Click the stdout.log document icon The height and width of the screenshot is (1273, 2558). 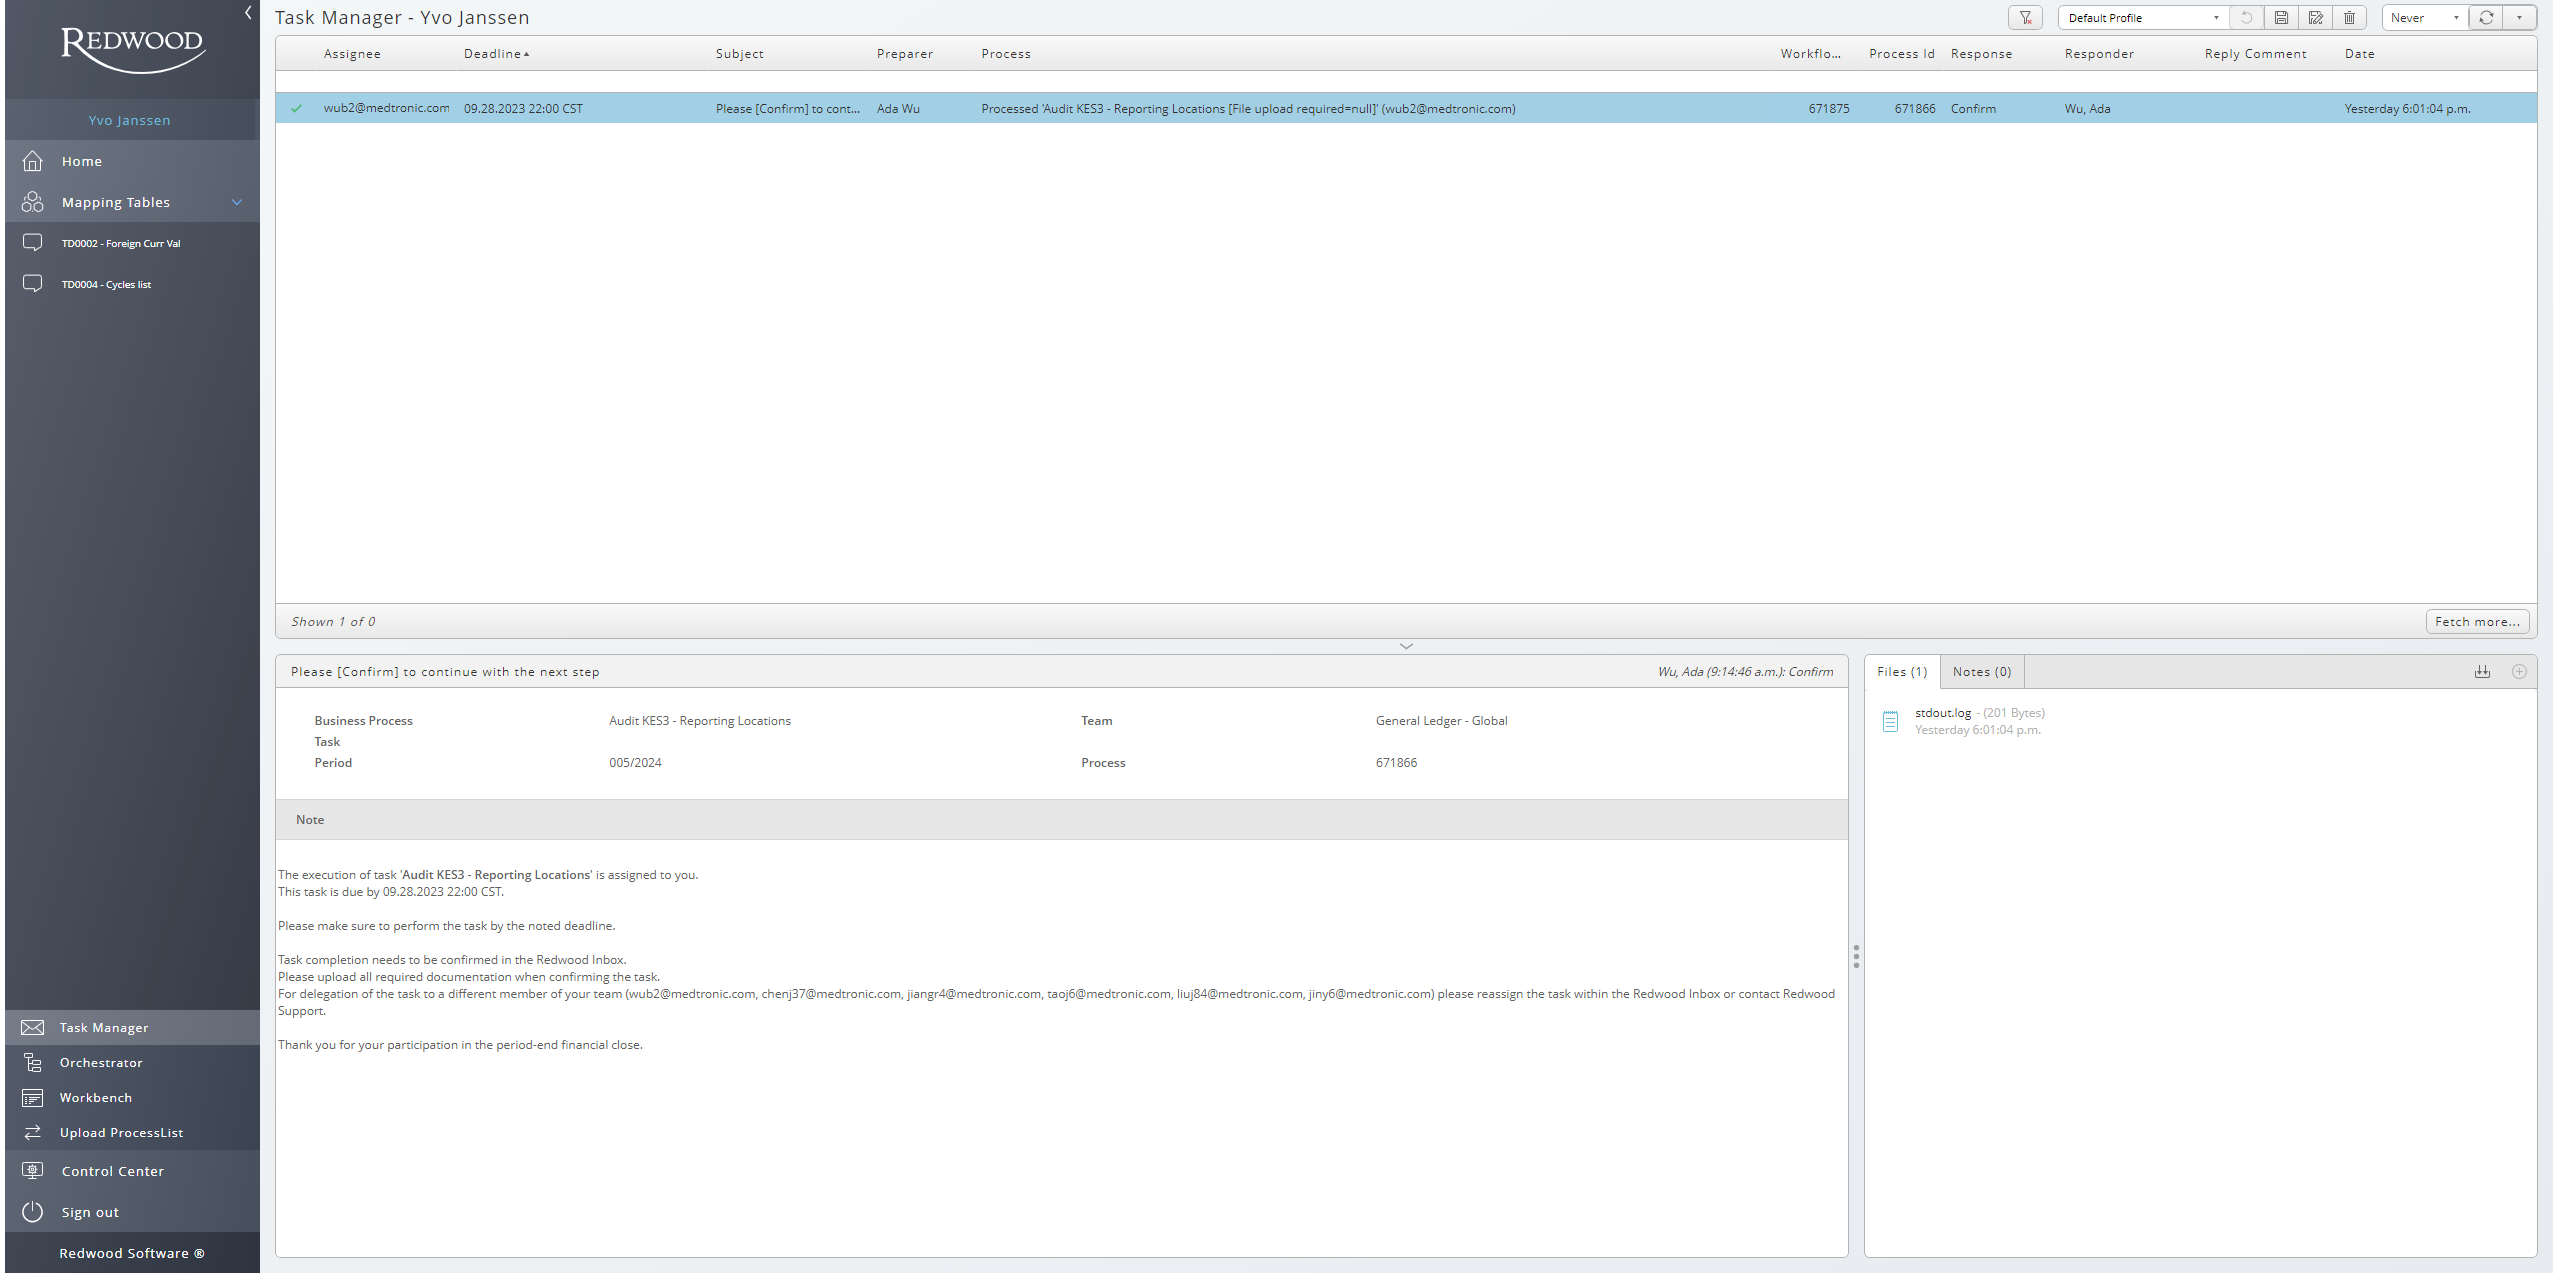(x=1890, y=721)
